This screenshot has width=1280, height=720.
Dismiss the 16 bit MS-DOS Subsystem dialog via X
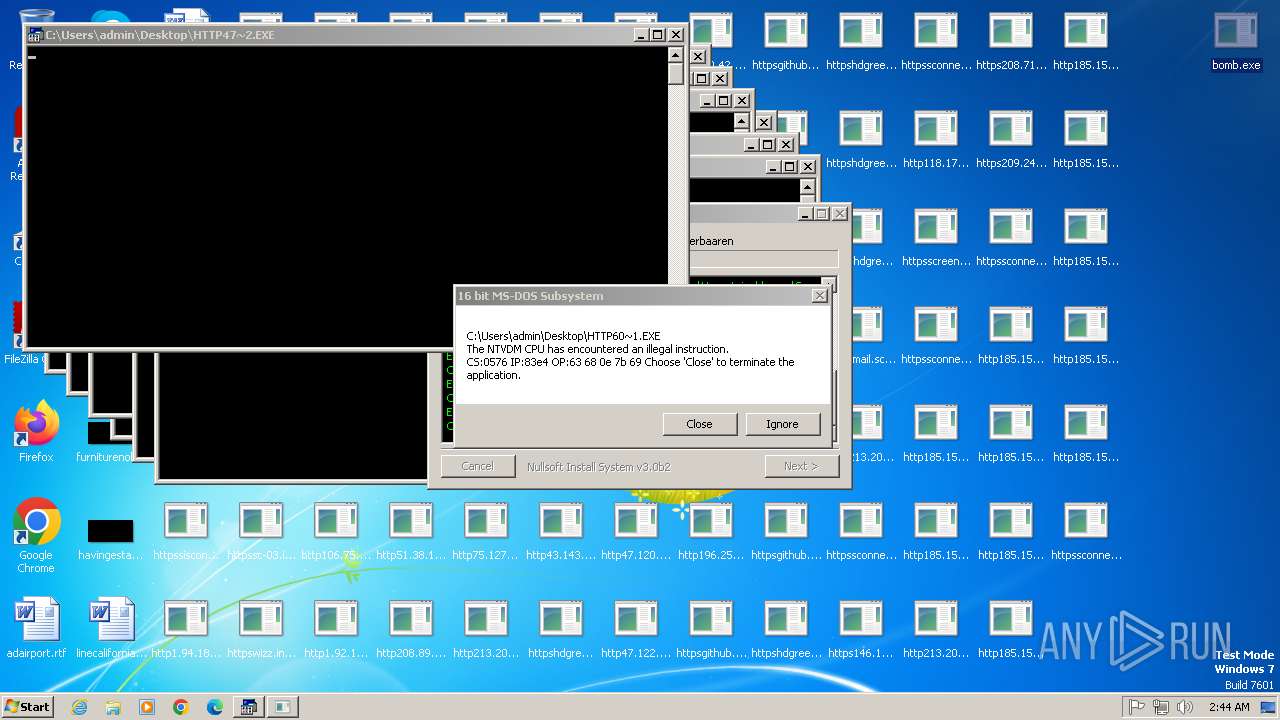(x=820, y=296)
